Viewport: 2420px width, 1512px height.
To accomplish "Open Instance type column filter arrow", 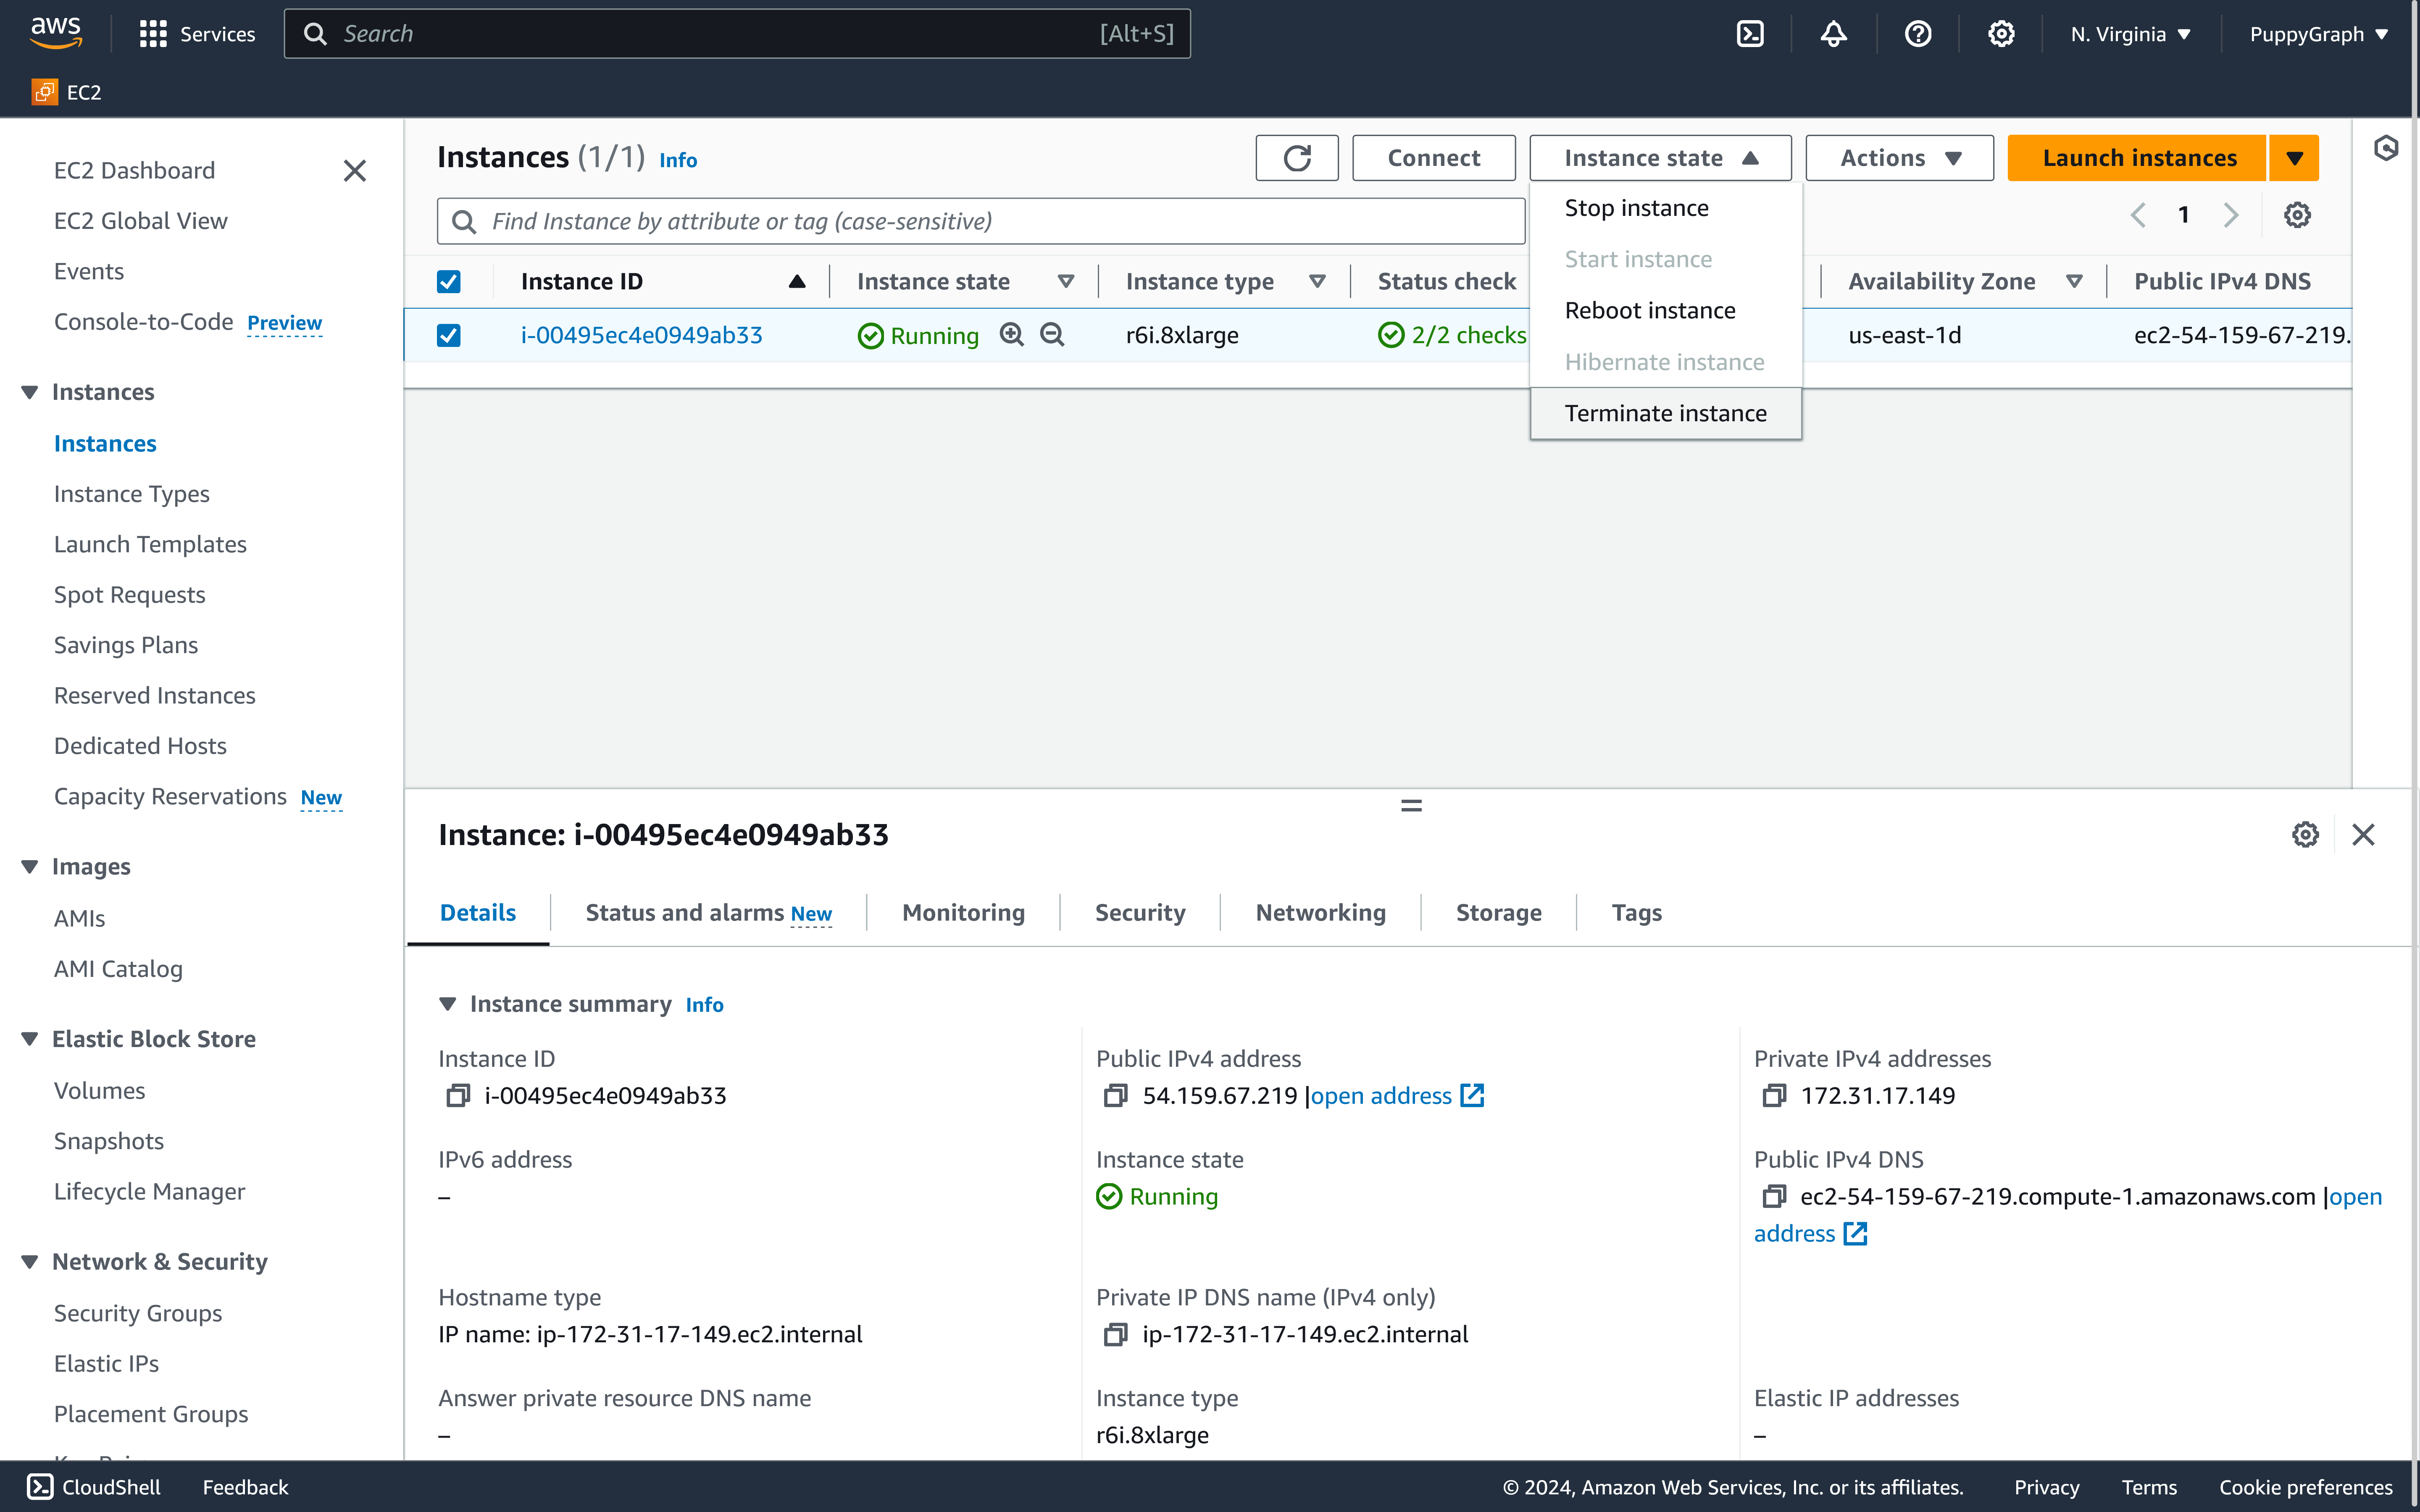I will (1317, 282).
